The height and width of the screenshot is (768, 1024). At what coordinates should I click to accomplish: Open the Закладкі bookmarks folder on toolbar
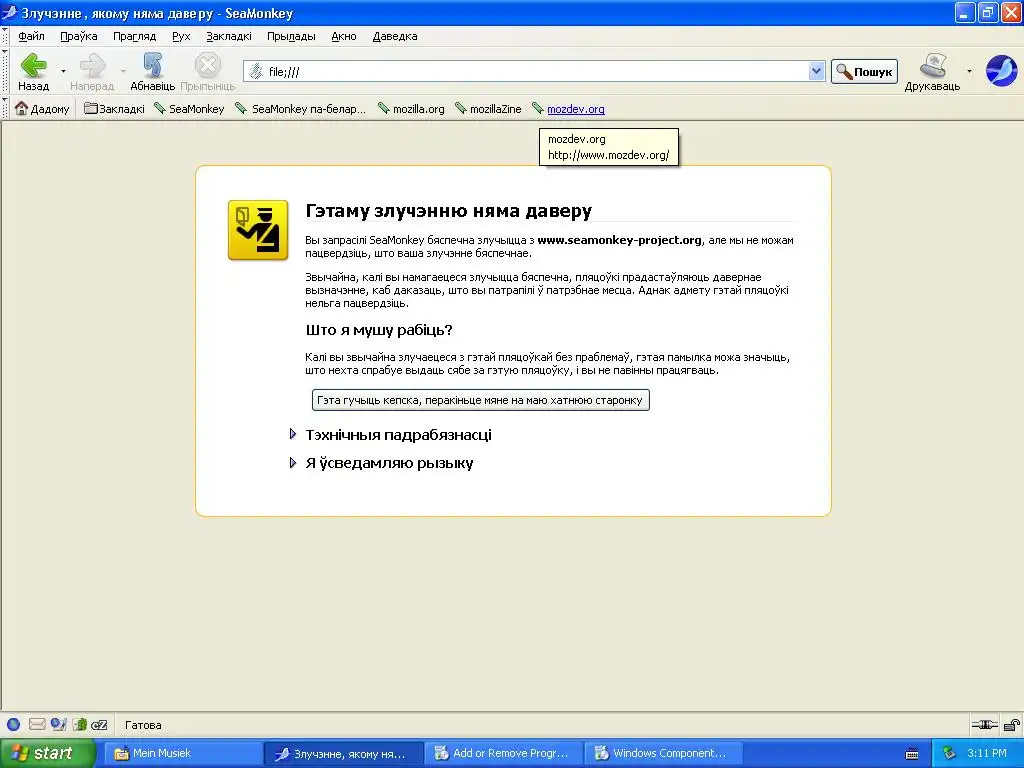click(114, 108)
